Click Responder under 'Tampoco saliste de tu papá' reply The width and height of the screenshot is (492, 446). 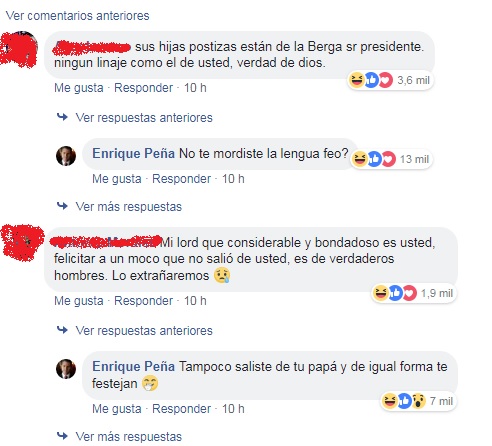[x=181, y=409]
